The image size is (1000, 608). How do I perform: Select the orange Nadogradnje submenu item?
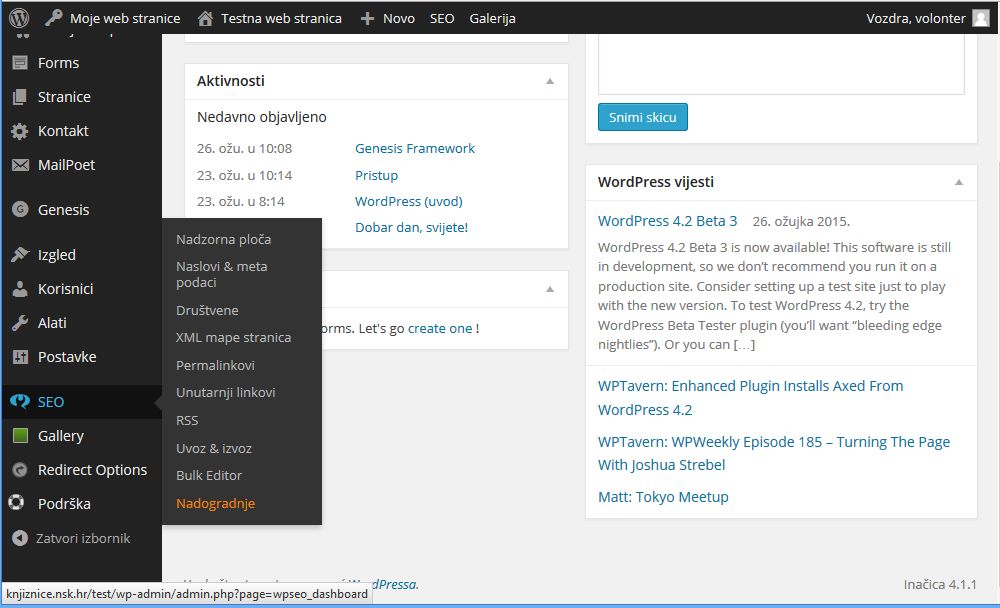click(x=216, y=503)
